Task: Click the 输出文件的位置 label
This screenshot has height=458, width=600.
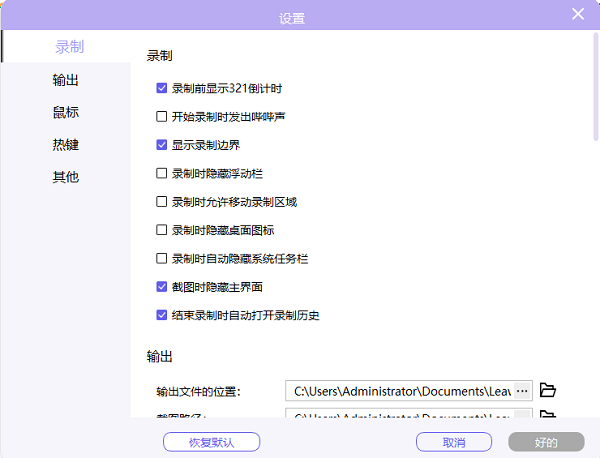Action: (x=198, y=392)
